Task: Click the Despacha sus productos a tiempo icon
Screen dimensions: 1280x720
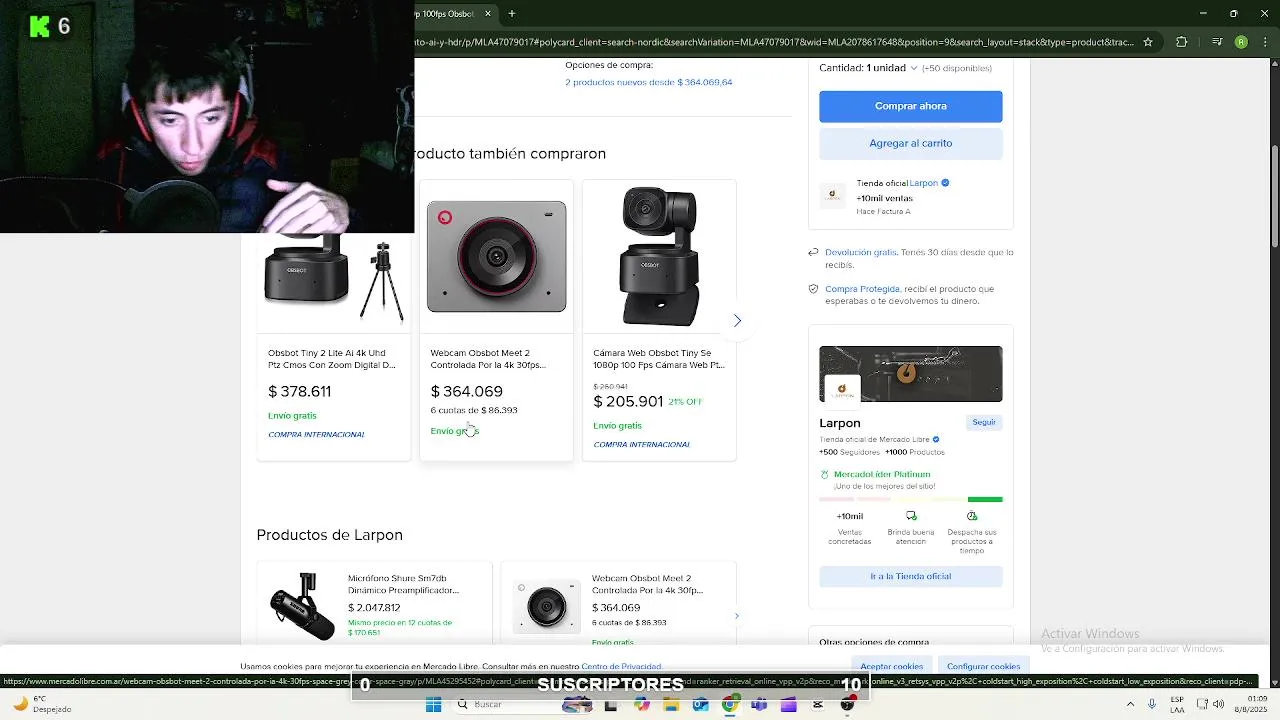Action: [972, 516]
